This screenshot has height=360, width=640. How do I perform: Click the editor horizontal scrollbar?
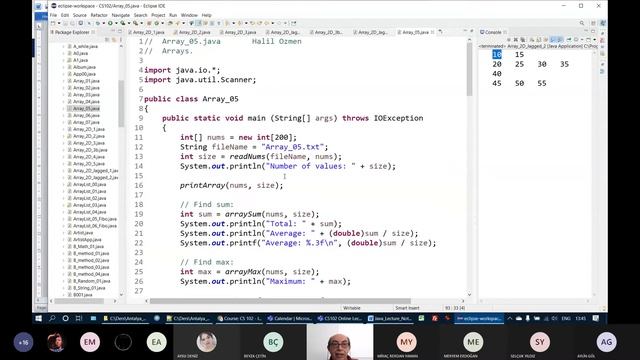coord(280,301)
